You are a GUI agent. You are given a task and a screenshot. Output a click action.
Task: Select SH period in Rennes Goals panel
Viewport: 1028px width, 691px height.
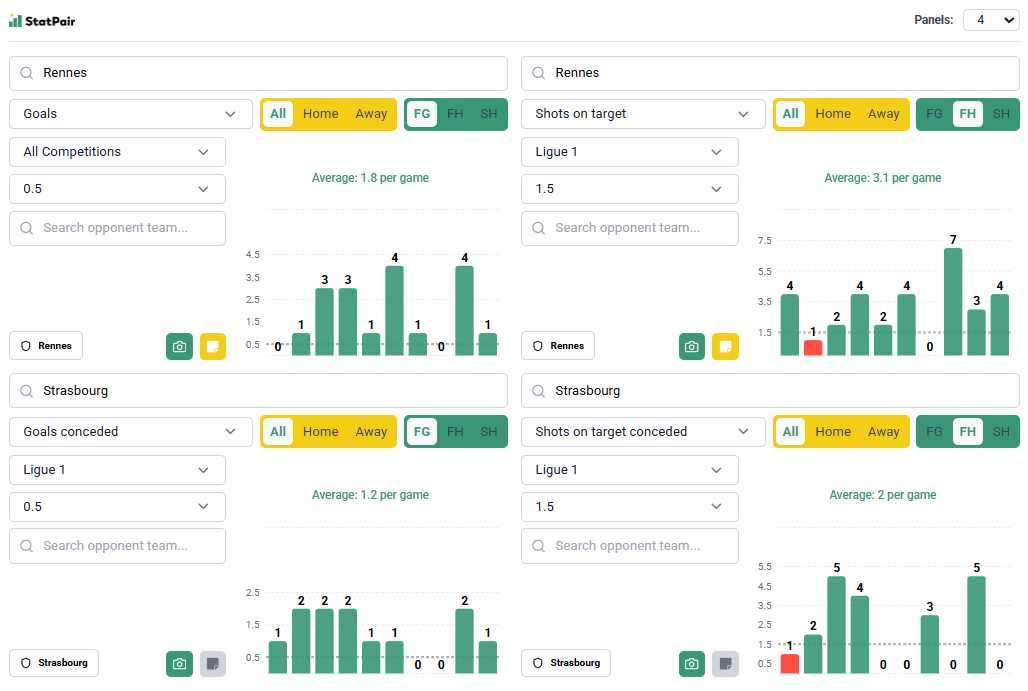click(488, 114)
